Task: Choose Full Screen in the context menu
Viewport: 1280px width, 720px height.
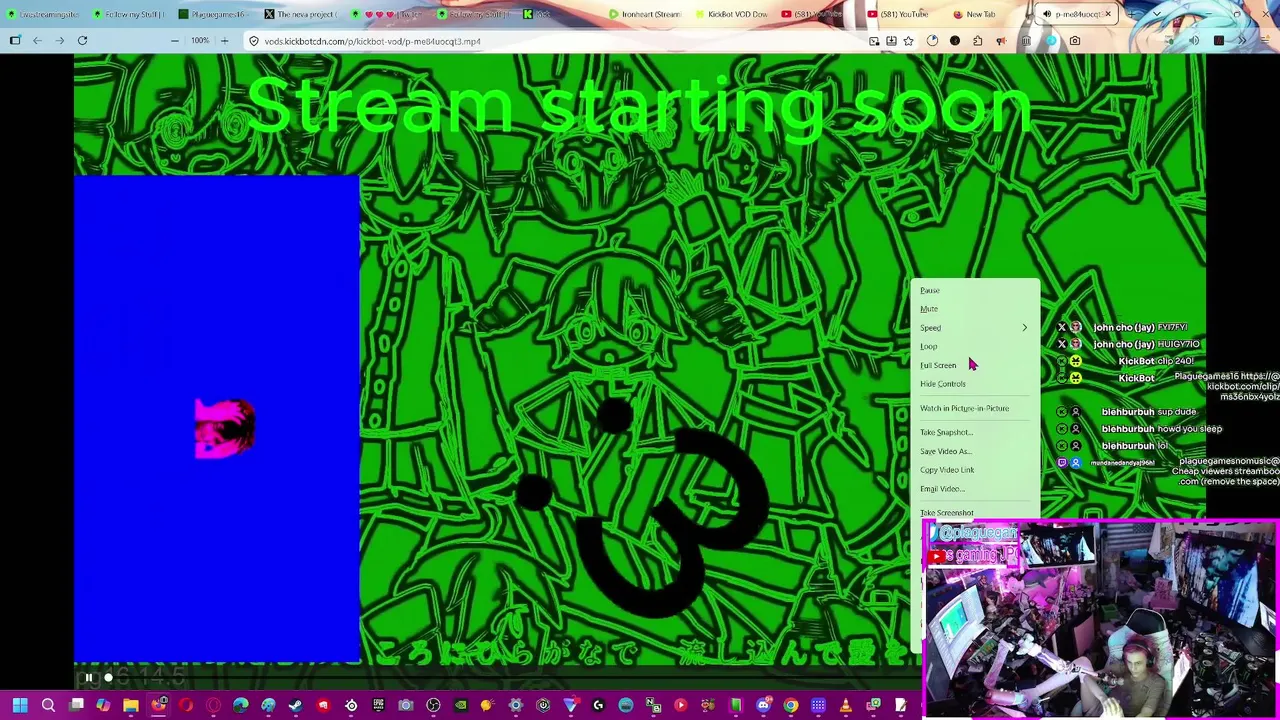Action: (938, 366)
